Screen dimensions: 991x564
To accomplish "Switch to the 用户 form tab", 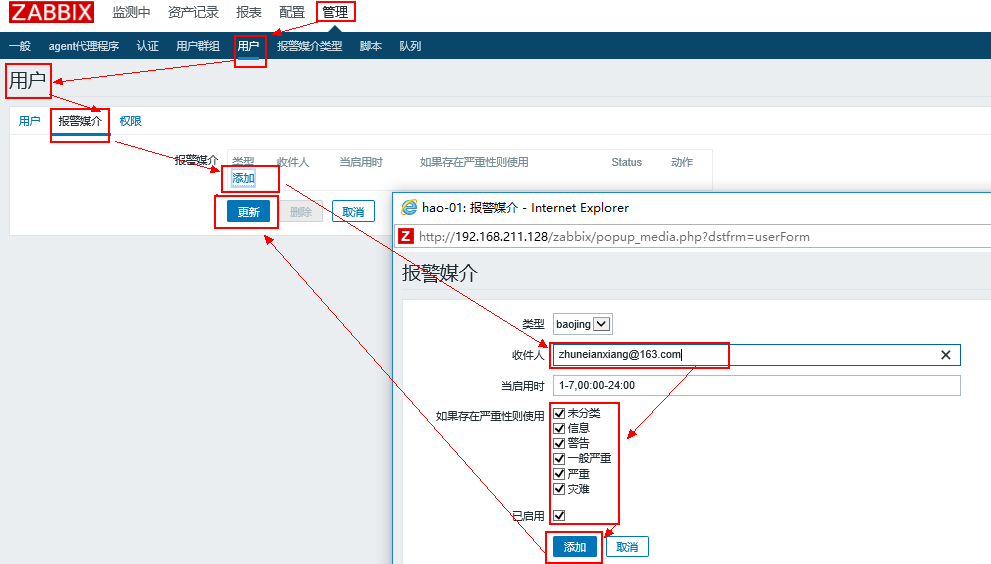I will [29, 121].
